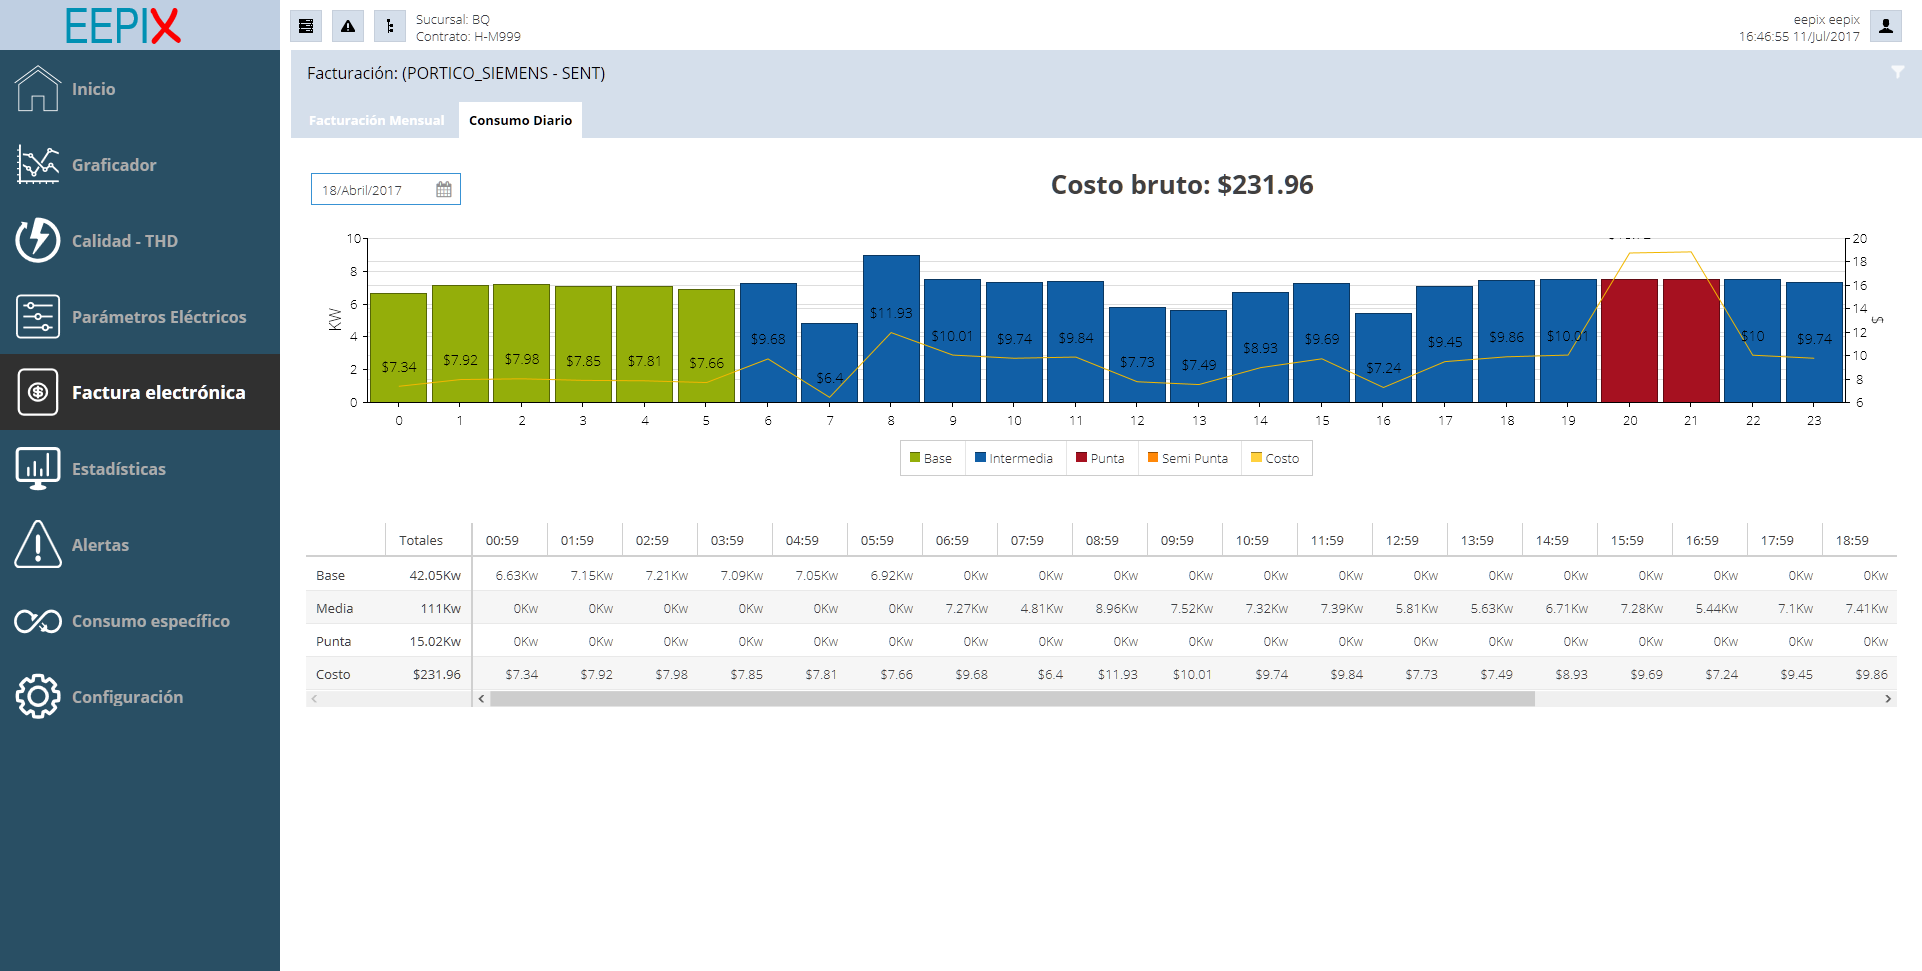The width and height of the screenshot is (1922, 971).
Task: Click the hierarchy tree icon in toolbar
Action: coord(390,27)
